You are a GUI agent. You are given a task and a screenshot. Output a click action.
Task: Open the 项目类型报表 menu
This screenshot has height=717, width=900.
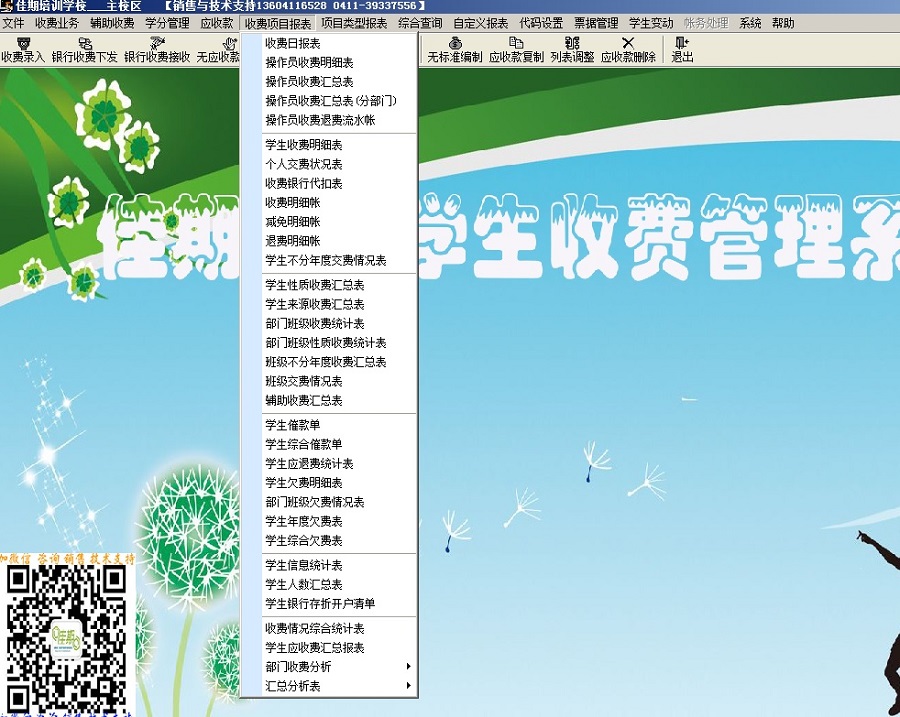tap(354, 23)
